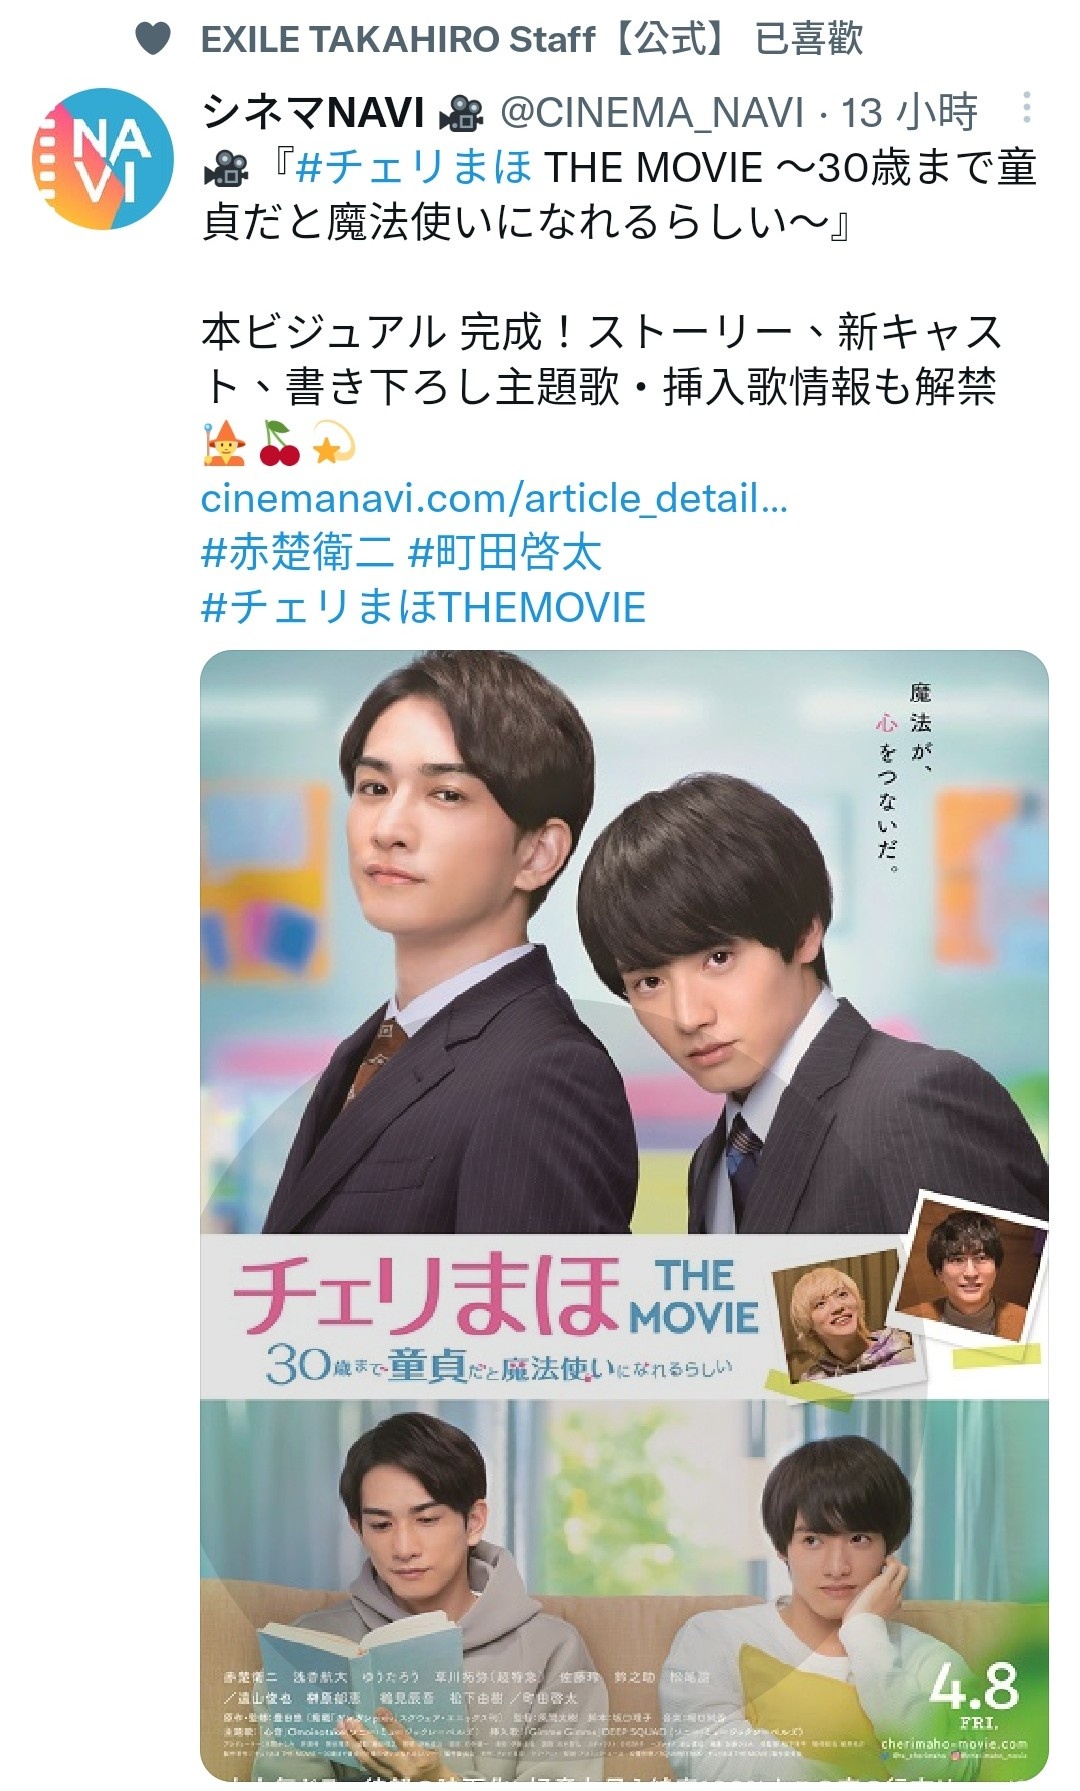Screen dimensions: 1080x1791
Task: Tap the @CINEMA_NAVI handle
Action: coord(651,113)
